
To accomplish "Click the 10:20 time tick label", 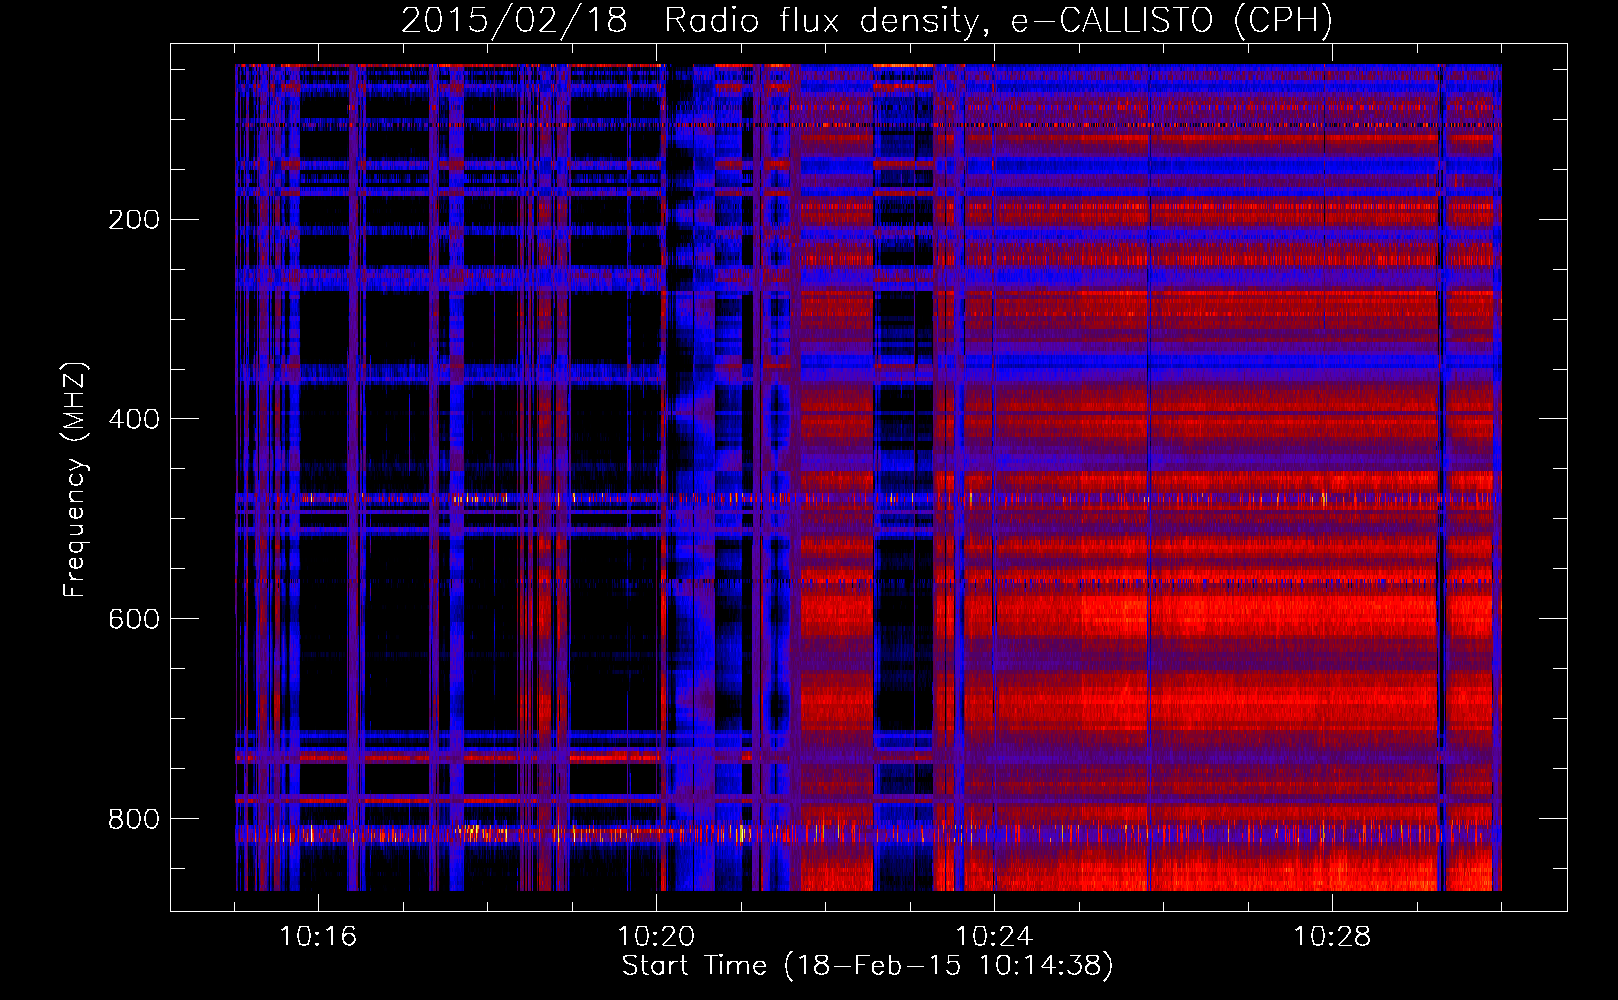I will pyautogui.click(x=656, y=937).
